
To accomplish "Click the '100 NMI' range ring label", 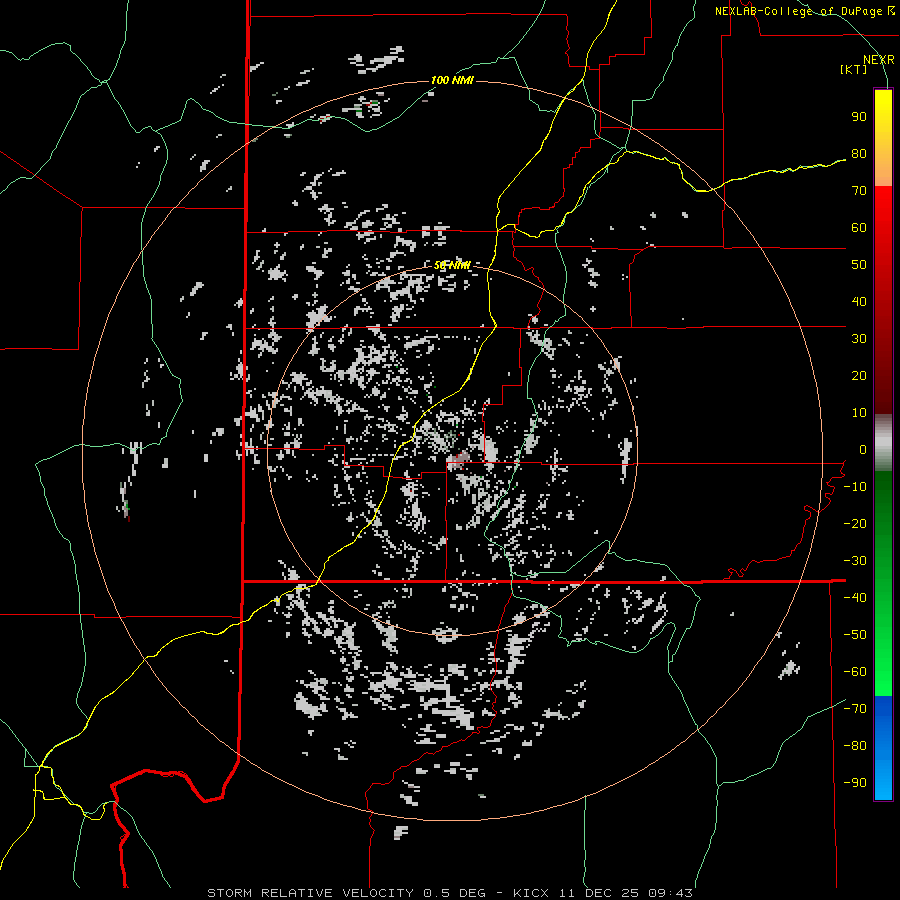I will pos(452,80).
